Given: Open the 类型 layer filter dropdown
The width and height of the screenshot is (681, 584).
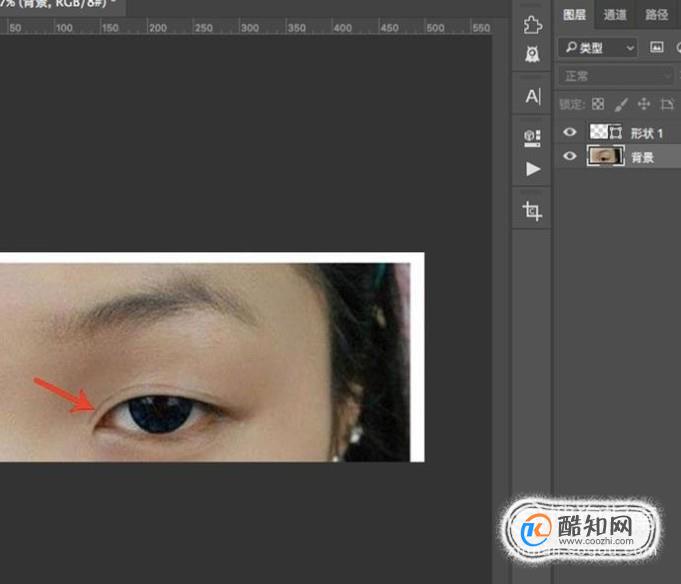Looking at the screenshot, I should [x=598, y=47].
